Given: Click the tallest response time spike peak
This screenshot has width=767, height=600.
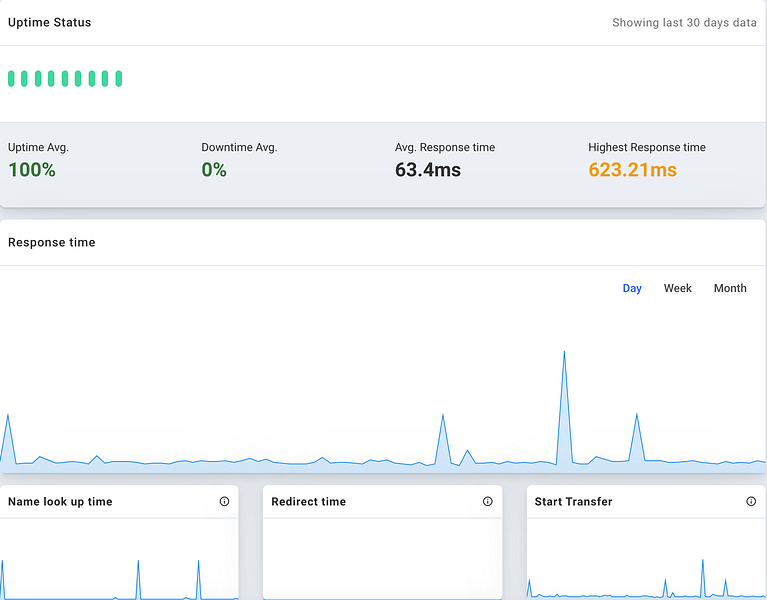Looking at the screenshot, I should coord(564,352).
